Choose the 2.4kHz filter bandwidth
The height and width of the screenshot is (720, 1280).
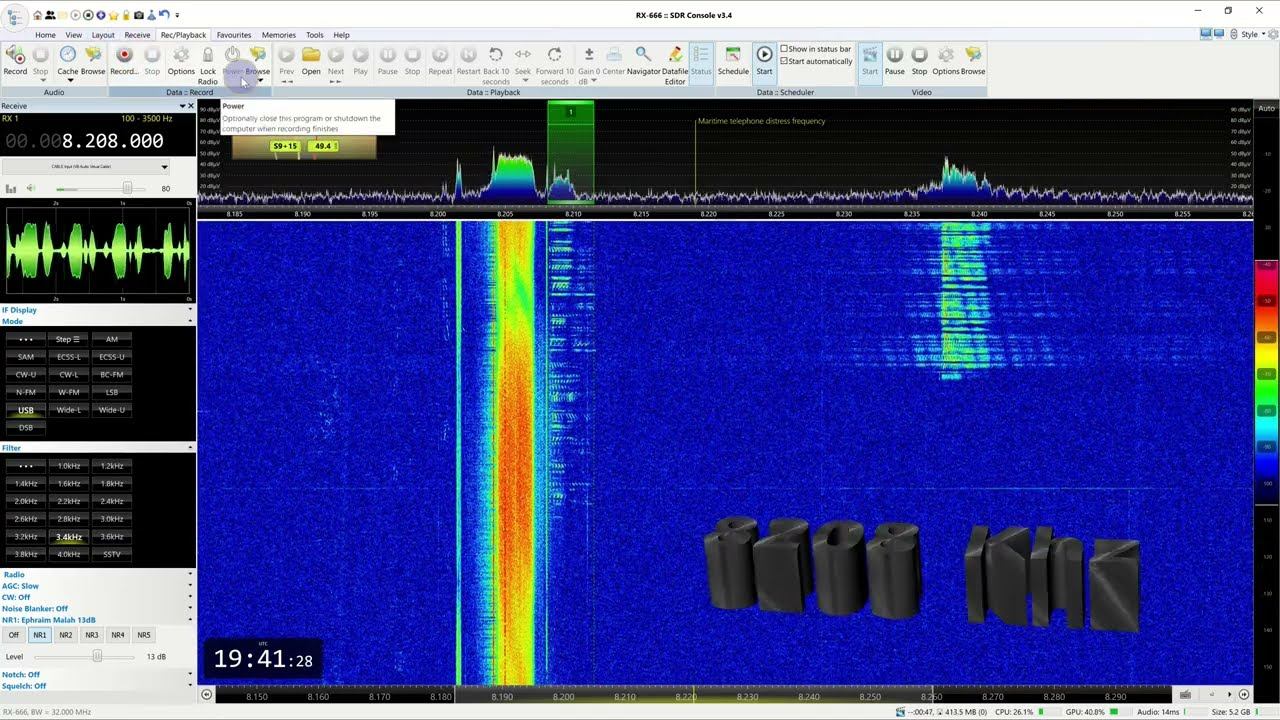click(x=112, y=501)
